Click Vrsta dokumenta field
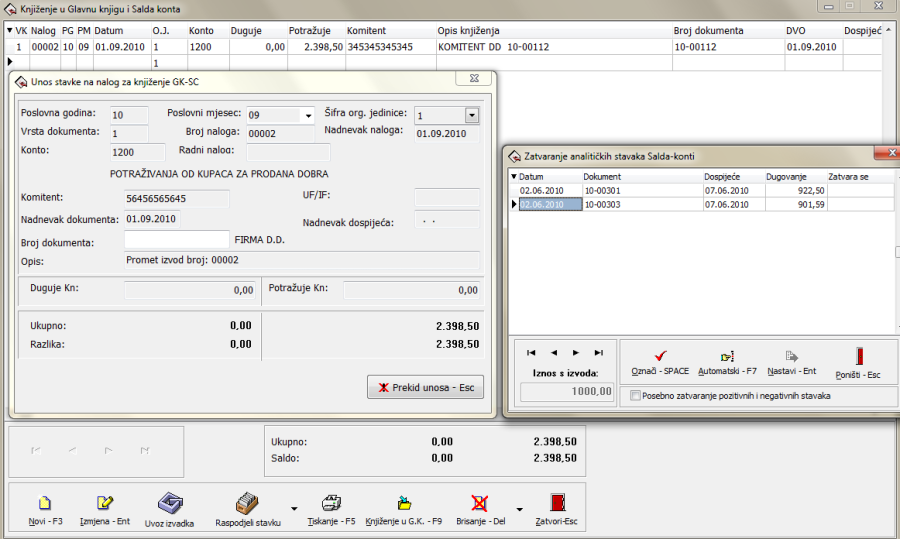Screen dimensions: 900x539 click(129, 133)
